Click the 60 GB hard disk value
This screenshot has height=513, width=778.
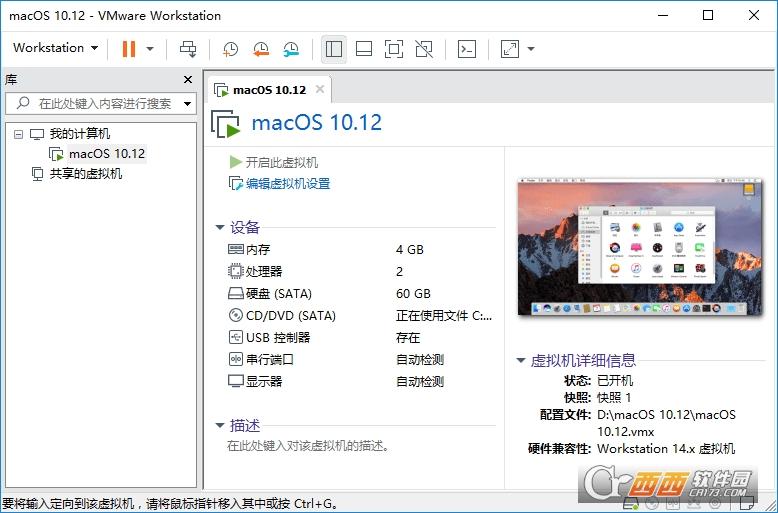point(413,294)
